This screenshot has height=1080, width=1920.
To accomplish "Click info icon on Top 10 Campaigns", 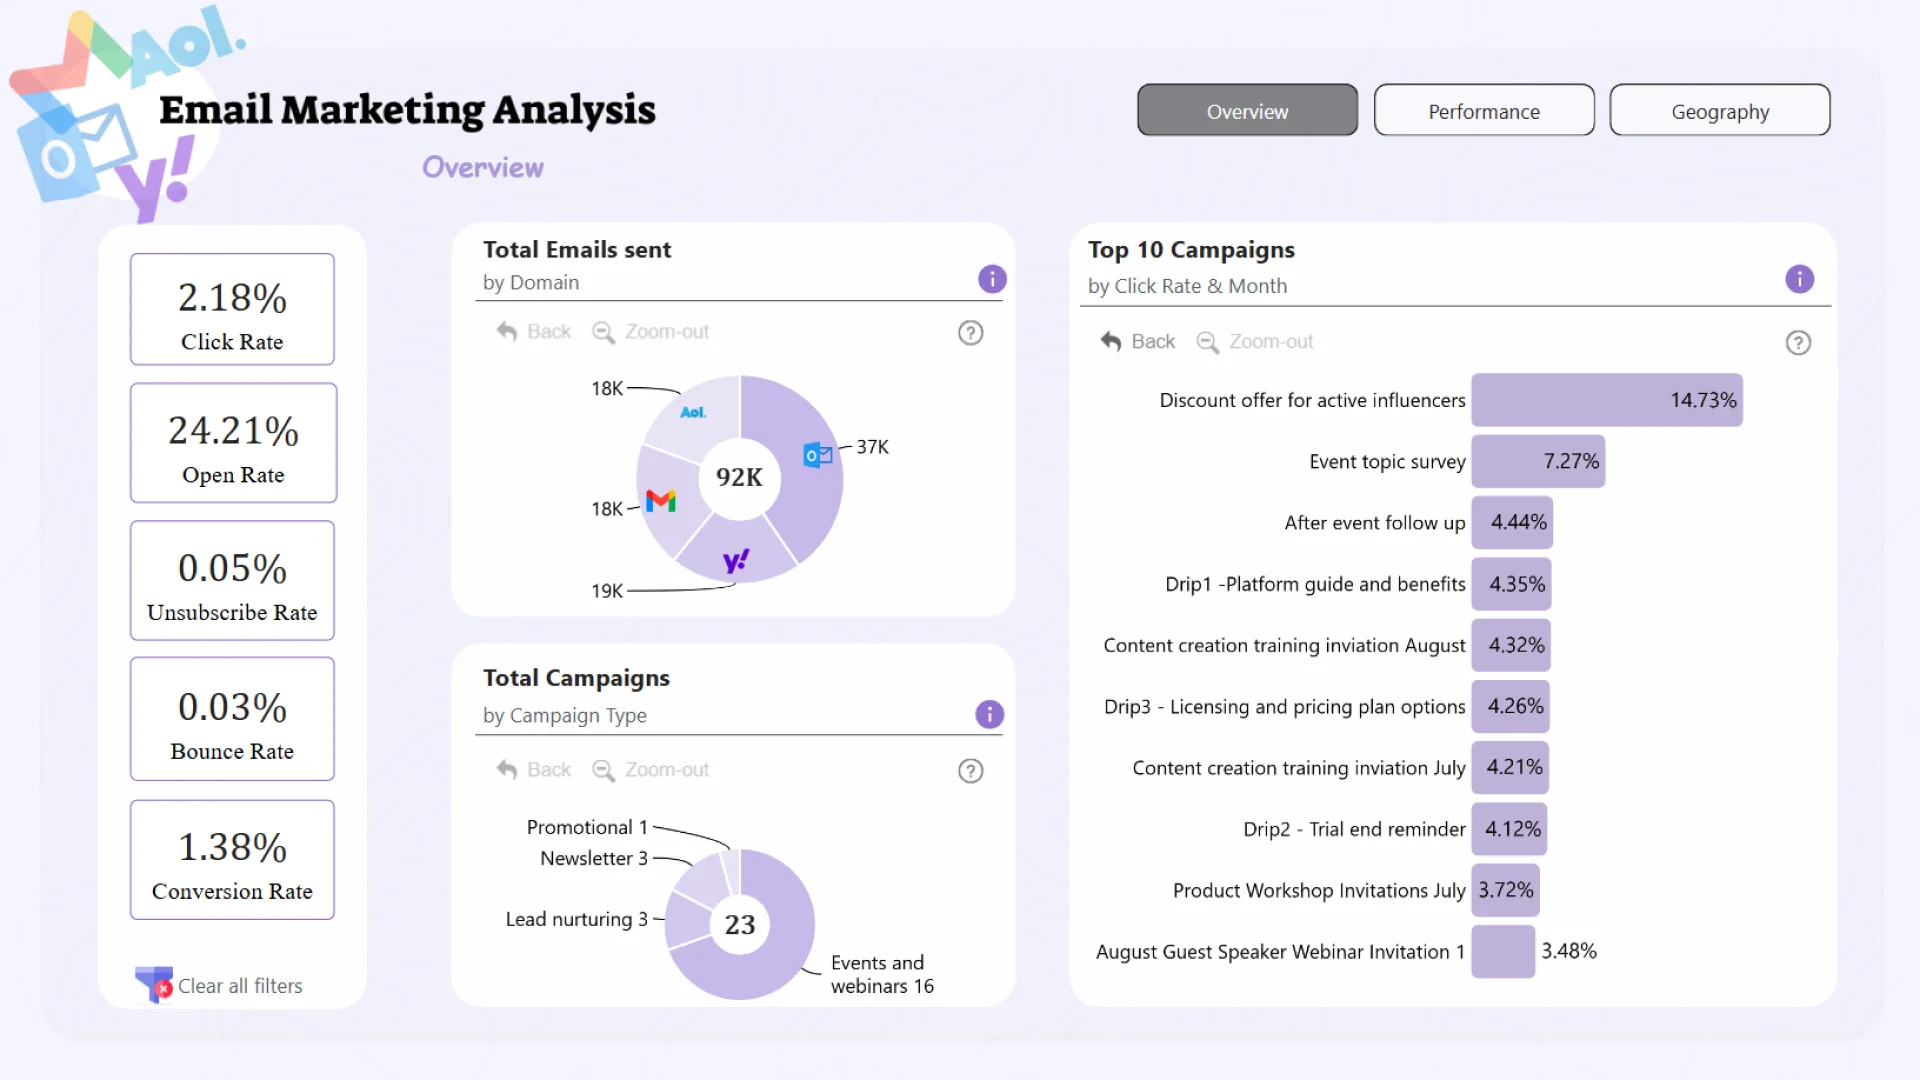I will click(1799, 279).
